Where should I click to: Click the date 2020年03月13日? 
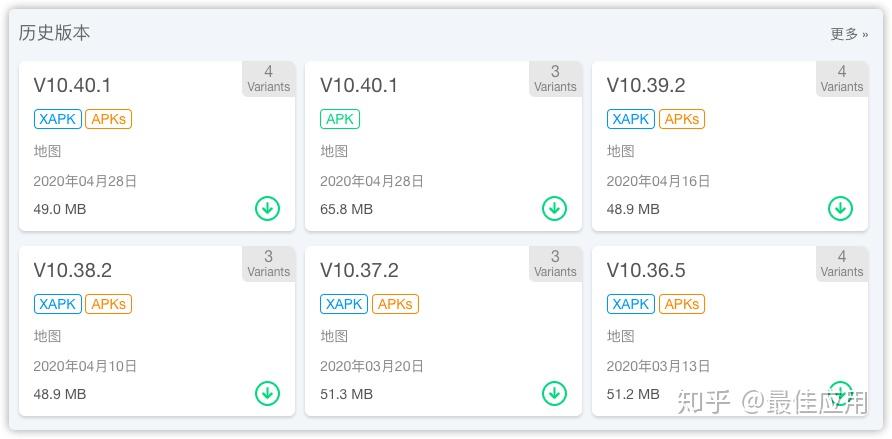point(658,366)
